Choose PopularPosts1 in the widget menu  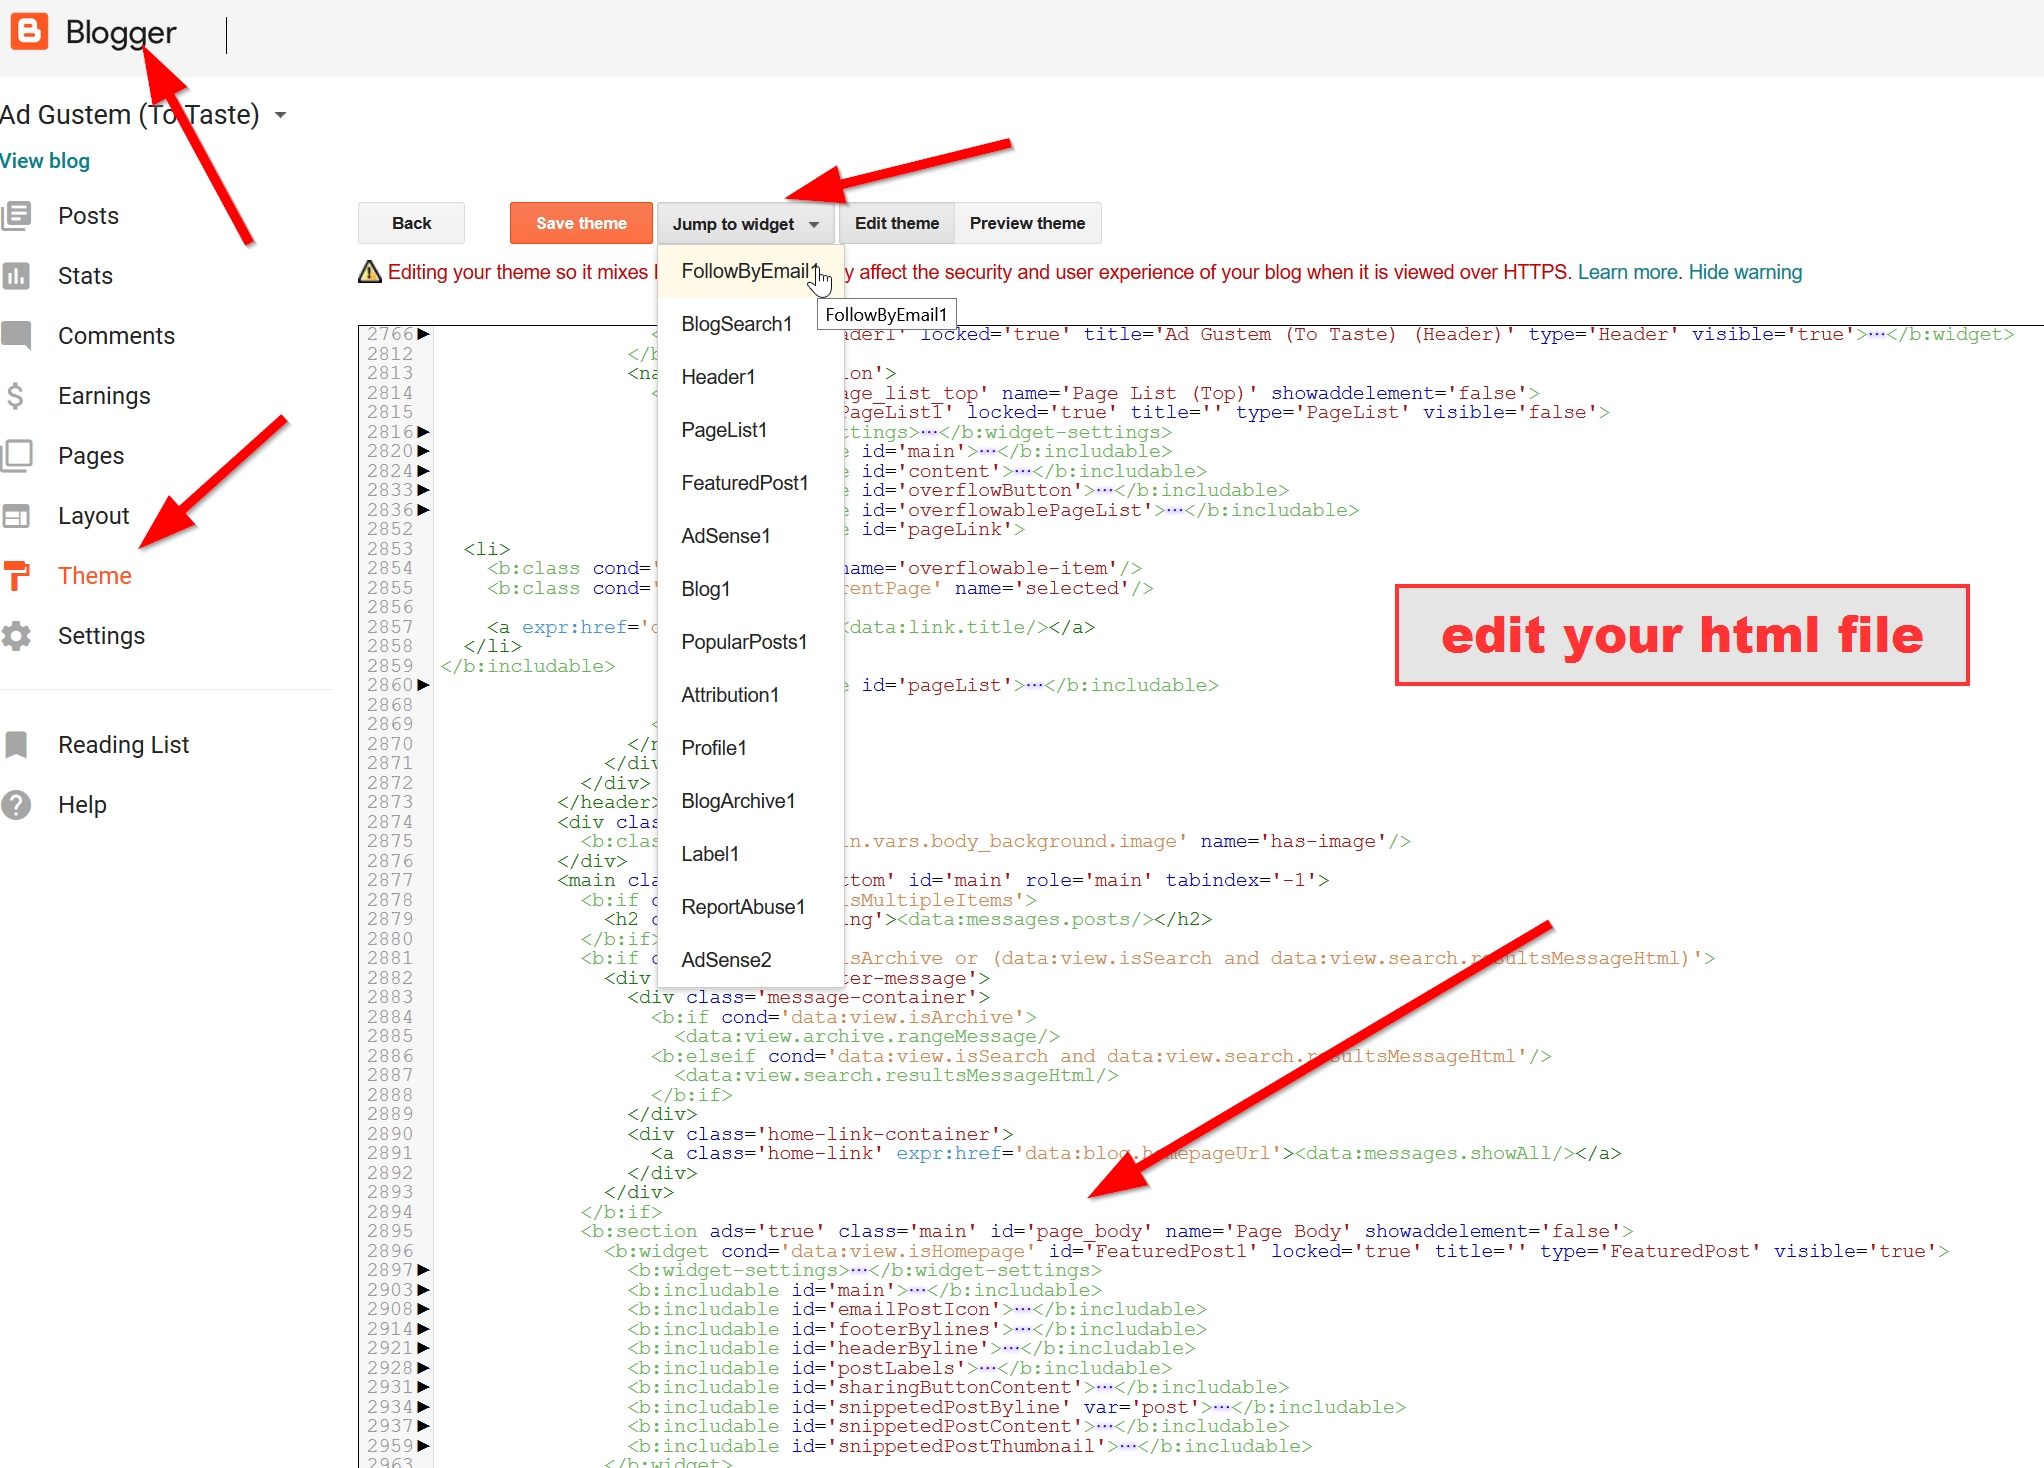click(x=744, y=642)
